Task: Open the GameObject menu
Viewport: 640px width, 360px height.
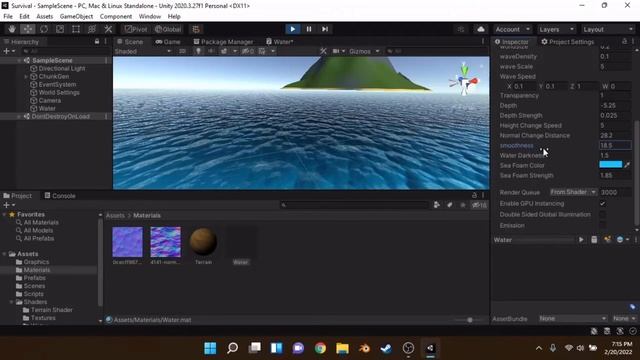Action: (76, 16)
